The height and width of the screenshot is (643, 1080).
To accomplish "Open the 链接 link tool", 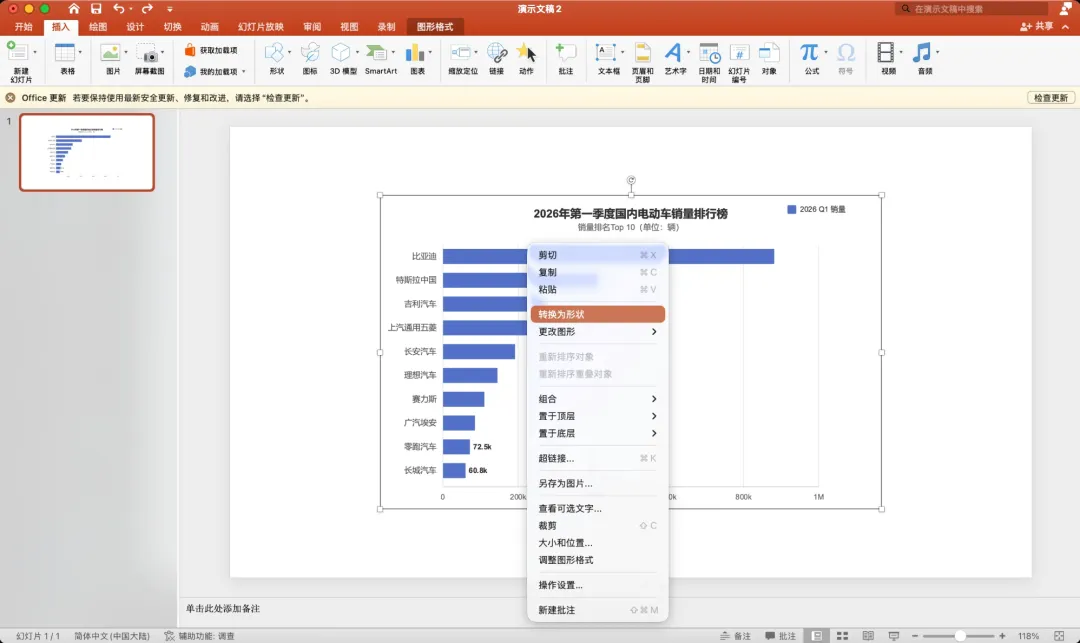I will pos(497,59).
